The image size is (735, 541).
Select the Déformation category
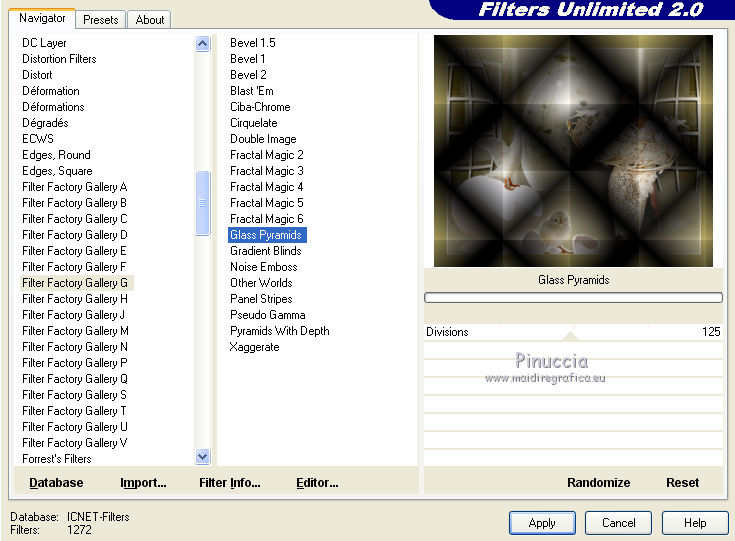(x=51, y=90)
